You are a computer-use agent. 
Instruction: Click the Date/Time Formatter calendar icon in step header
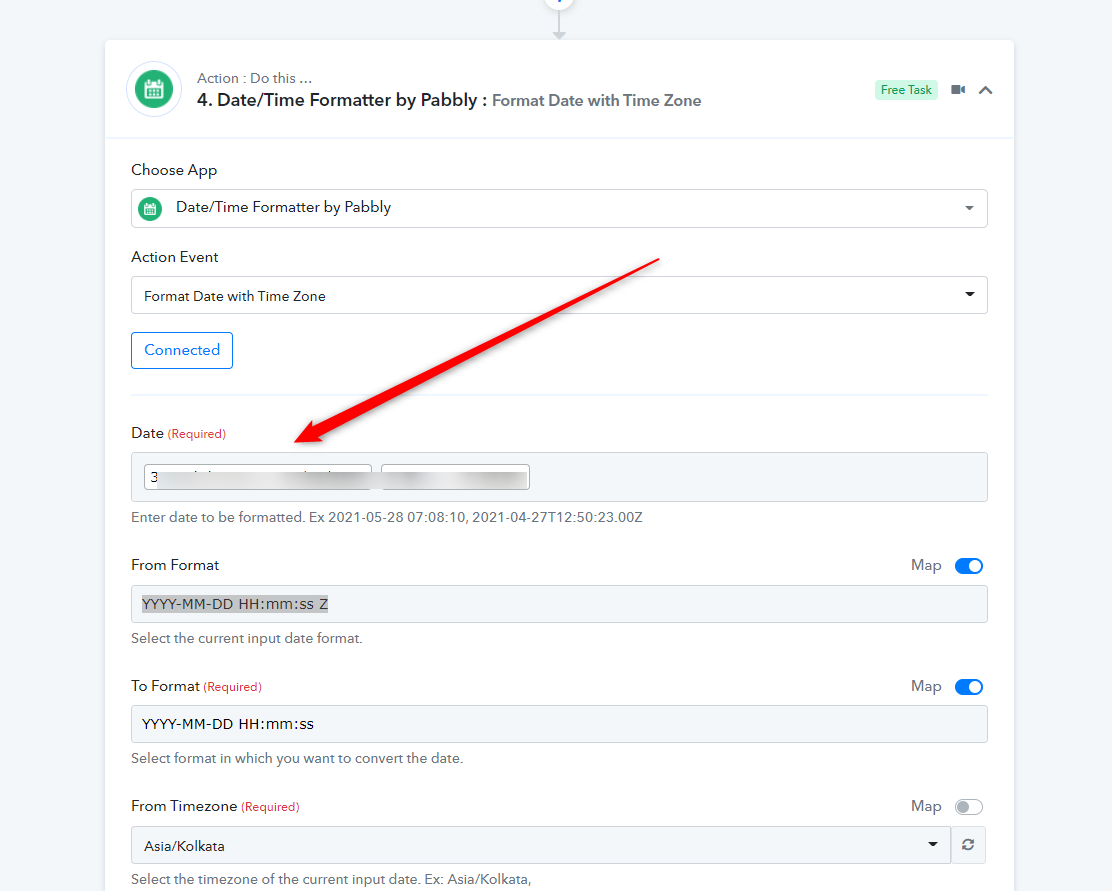[154, 89]
